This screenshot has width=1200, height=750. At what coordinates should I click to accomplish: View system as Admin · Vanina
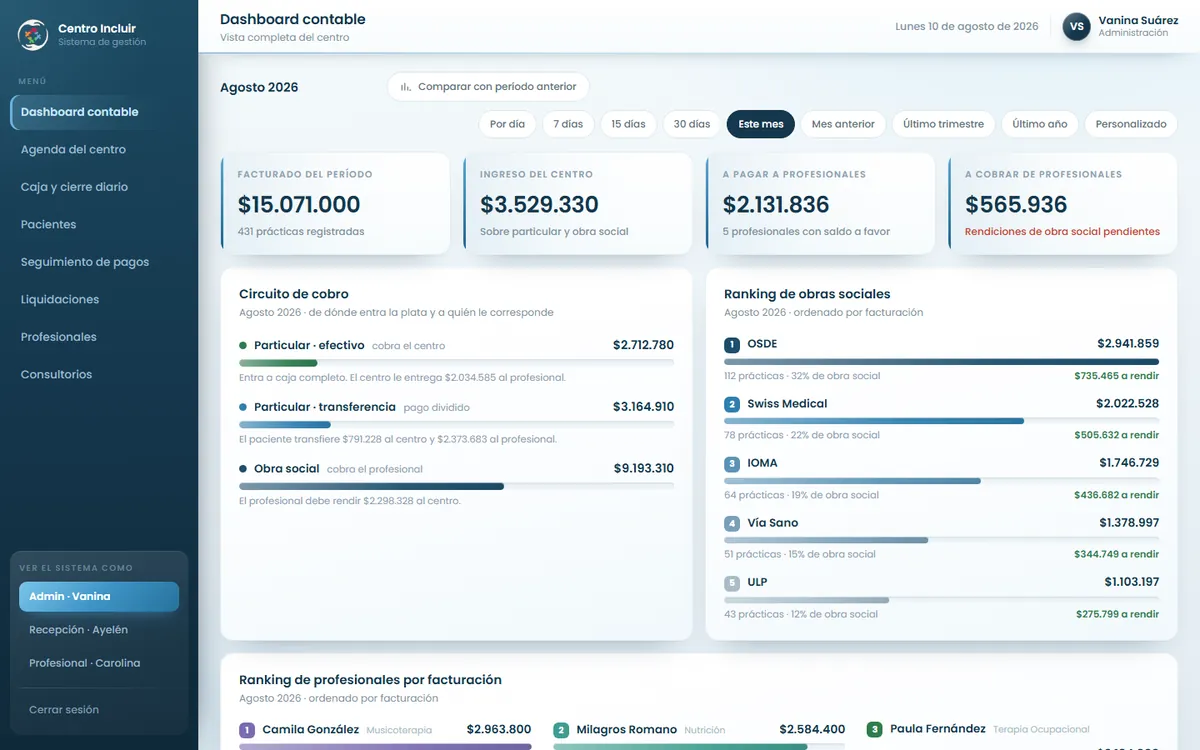point(99,597)
